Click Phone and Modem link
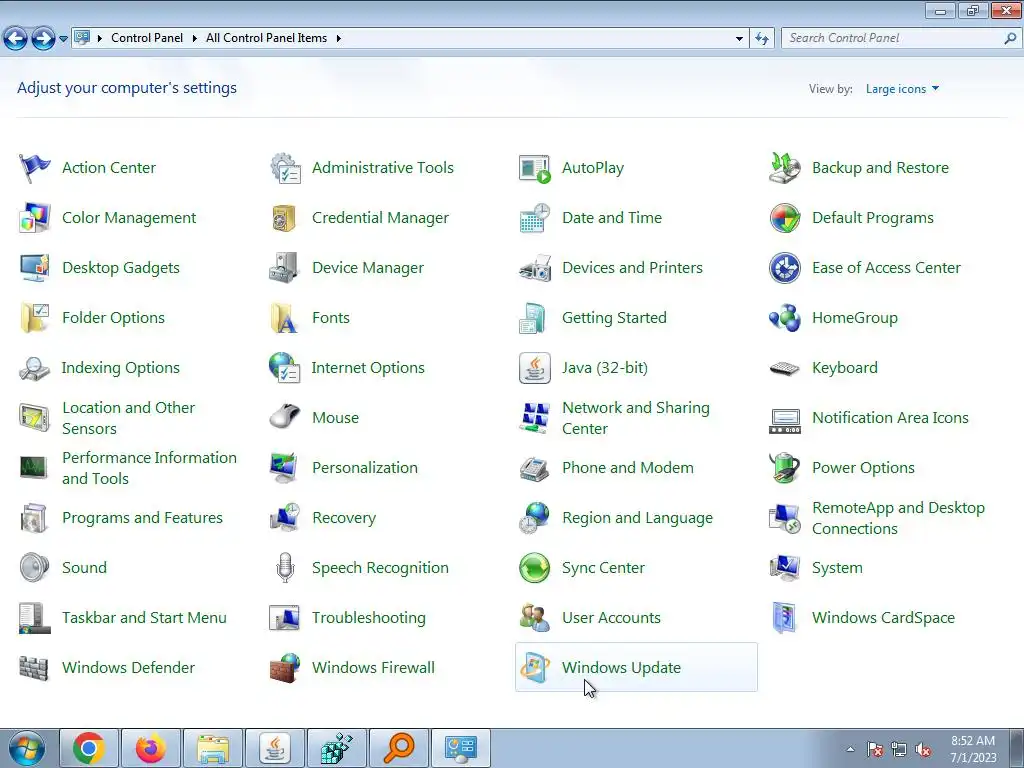This screenshot has height=768, width=1024. point(628,468)
